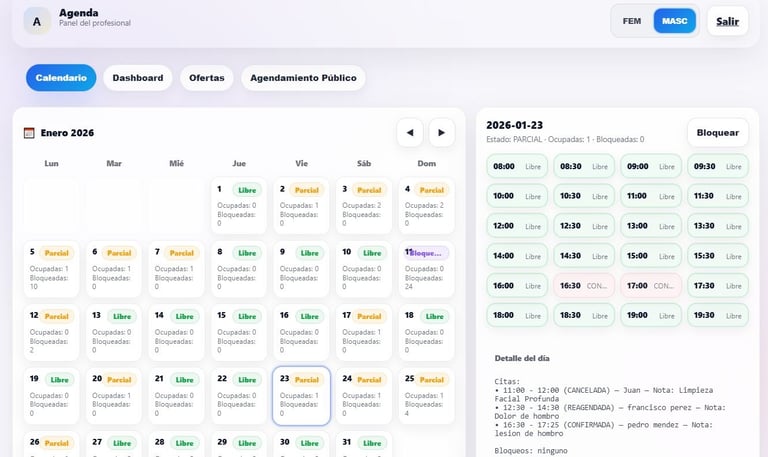Open the 16:30 confirmed slot
This screenshot has height=457, width=768.
584,286
